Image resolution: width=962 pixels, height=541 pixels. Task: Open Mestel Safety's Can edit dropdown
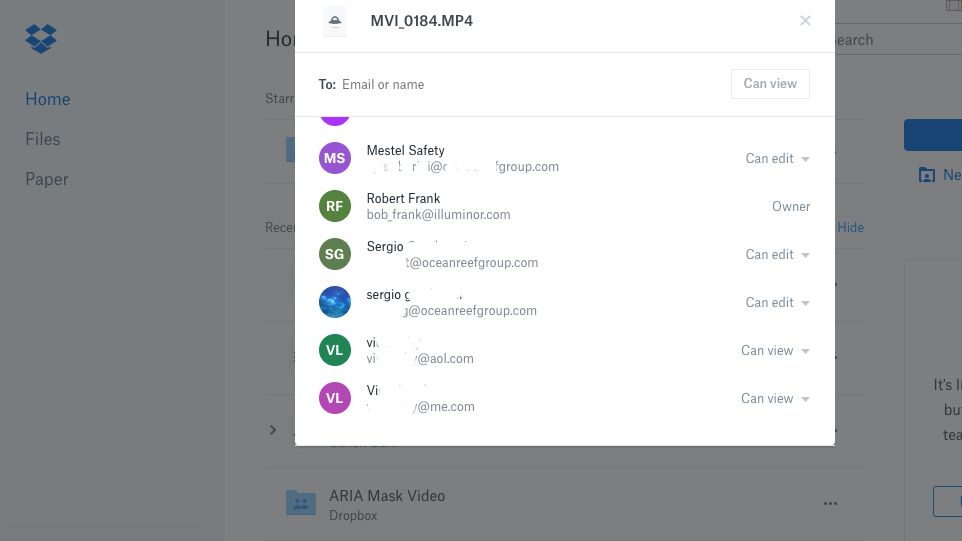click(777, 158)
